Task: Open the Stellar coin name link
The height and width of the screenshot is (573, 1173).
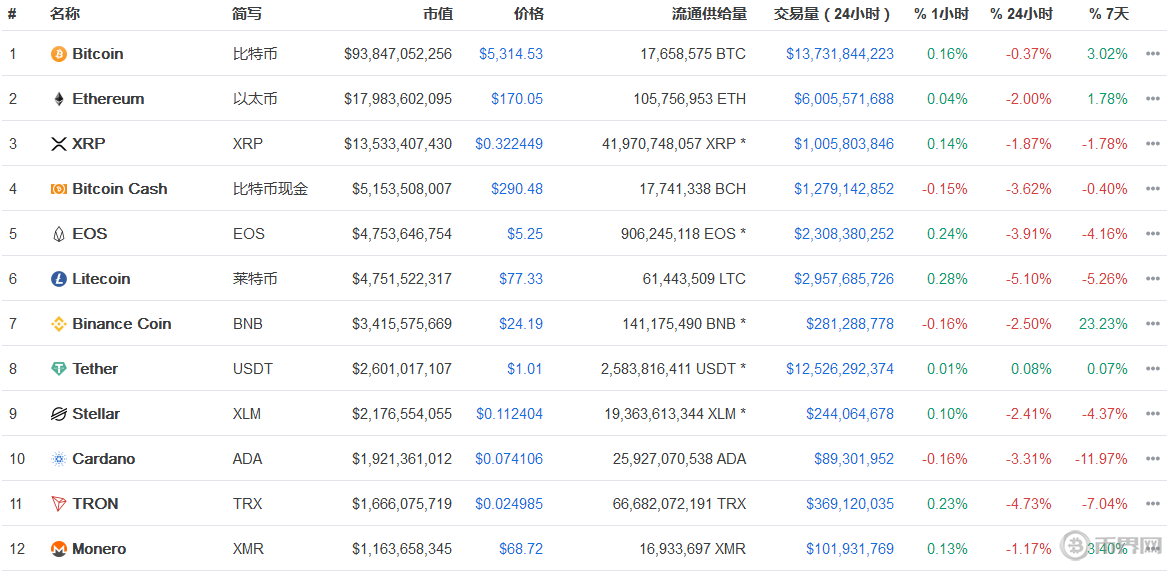Action: pos(96,414)
